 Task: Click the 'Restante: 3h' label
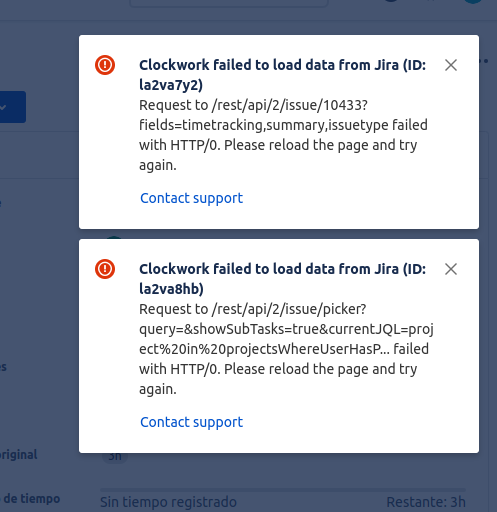426,502
